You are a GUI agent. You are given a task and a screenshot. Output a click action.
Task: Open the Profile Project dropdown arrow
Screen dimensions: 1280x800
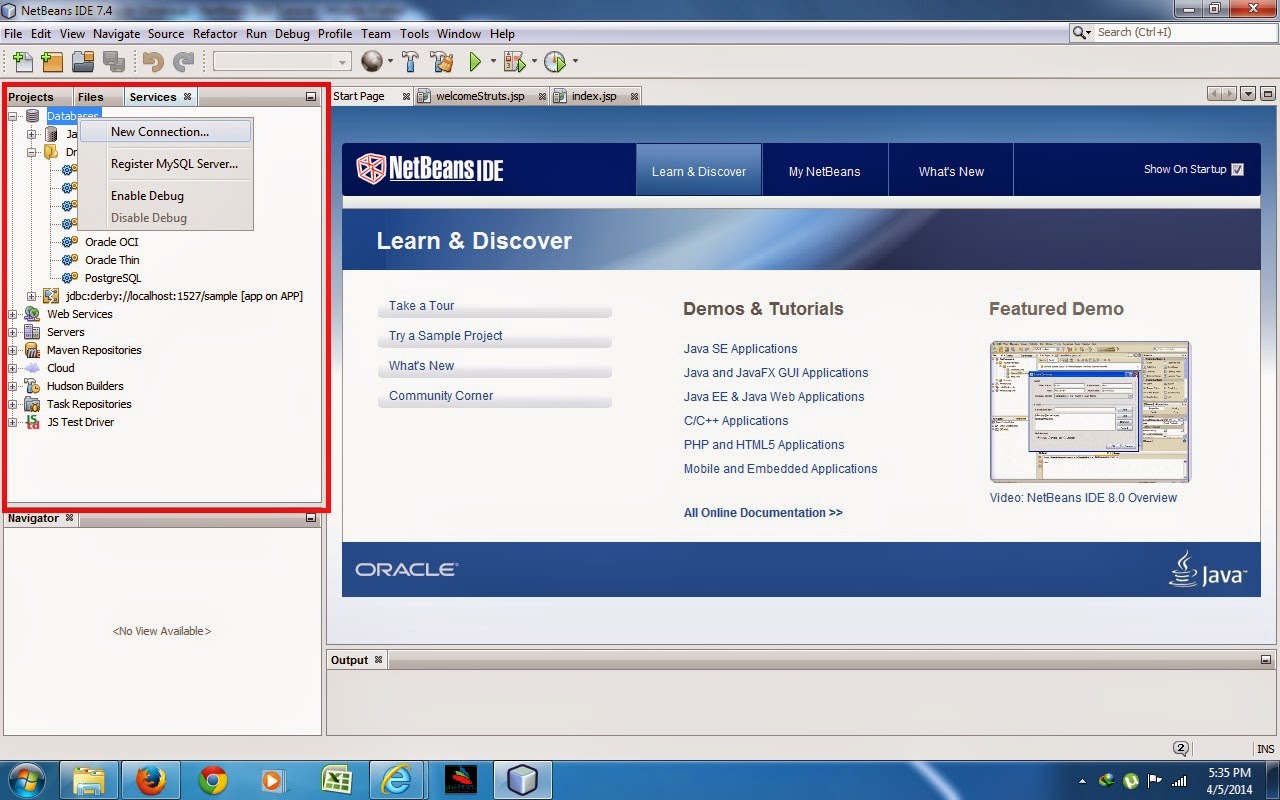coord(575,62)
